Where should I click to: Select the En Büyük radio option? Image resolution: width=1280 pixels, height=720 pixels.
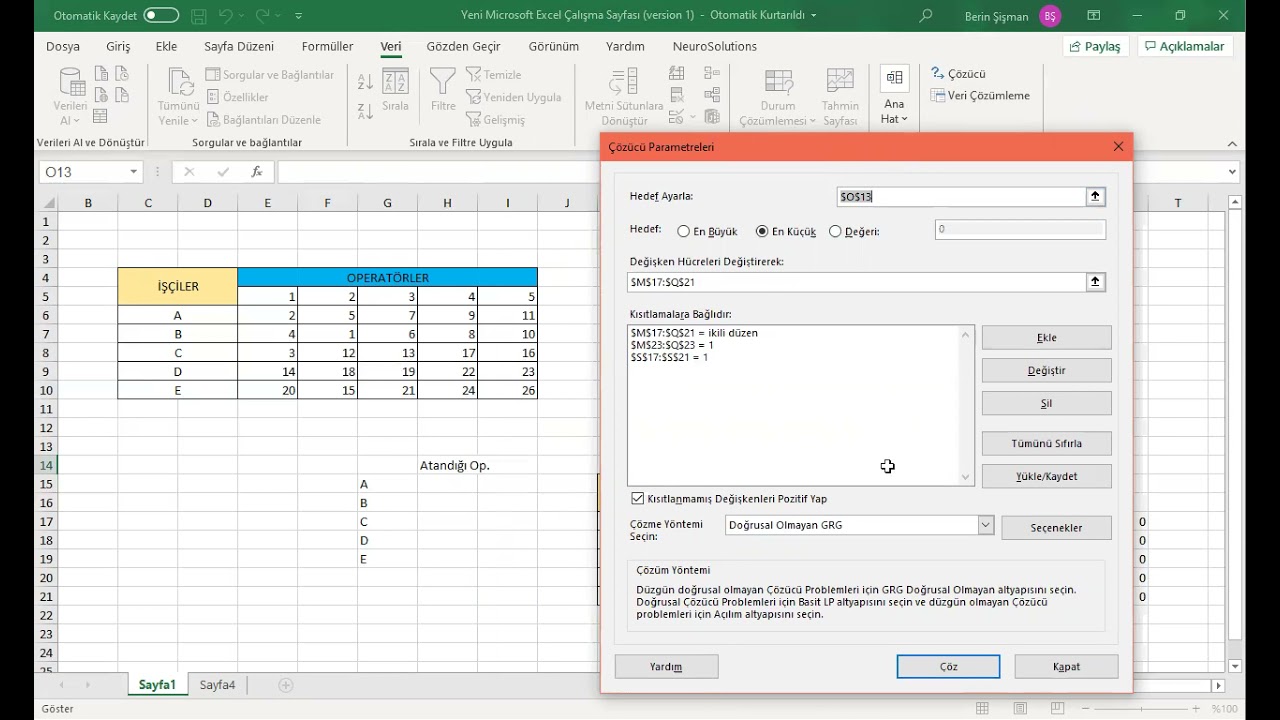point(684,231)
